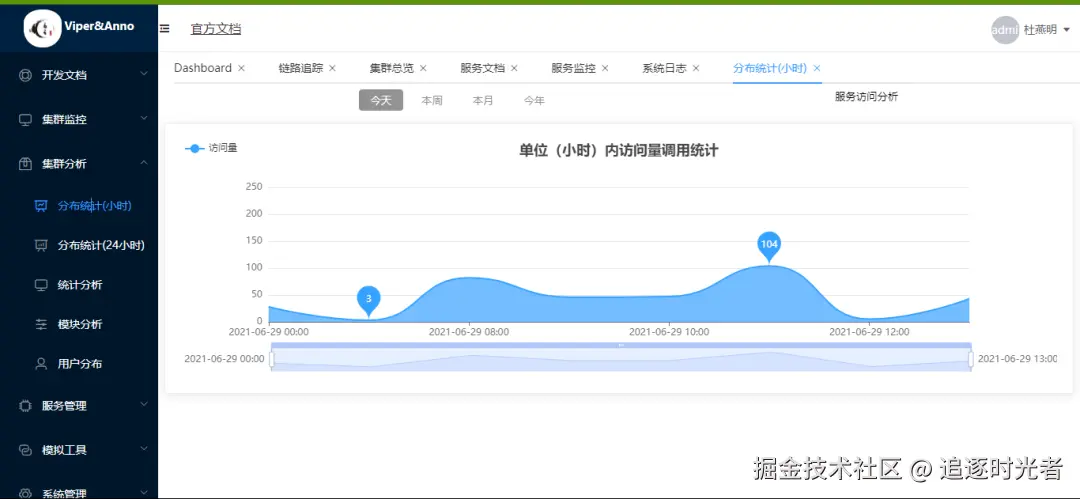1080x499 pixels.
Task: Go to 用户分布 sidebar item
Action: pos(79,364)
